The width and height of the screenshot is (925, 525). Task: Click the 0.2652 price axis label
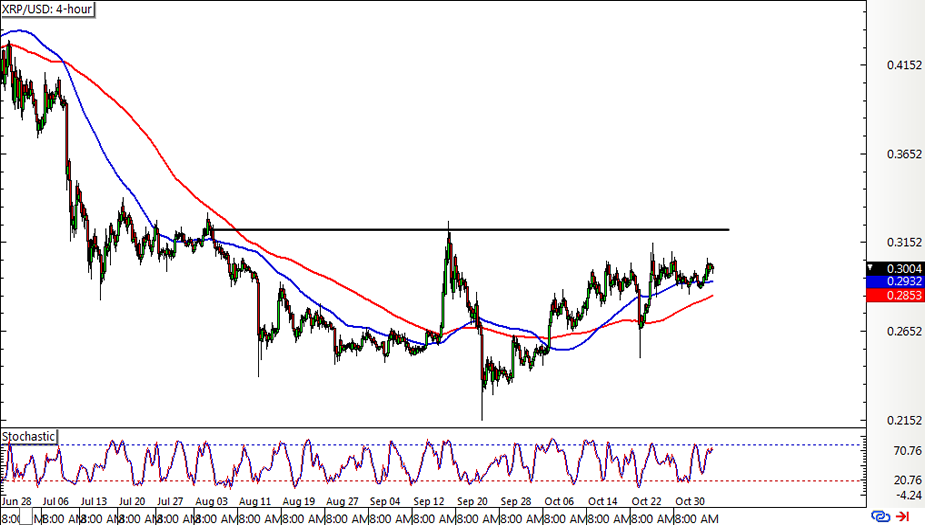(904, 332)
